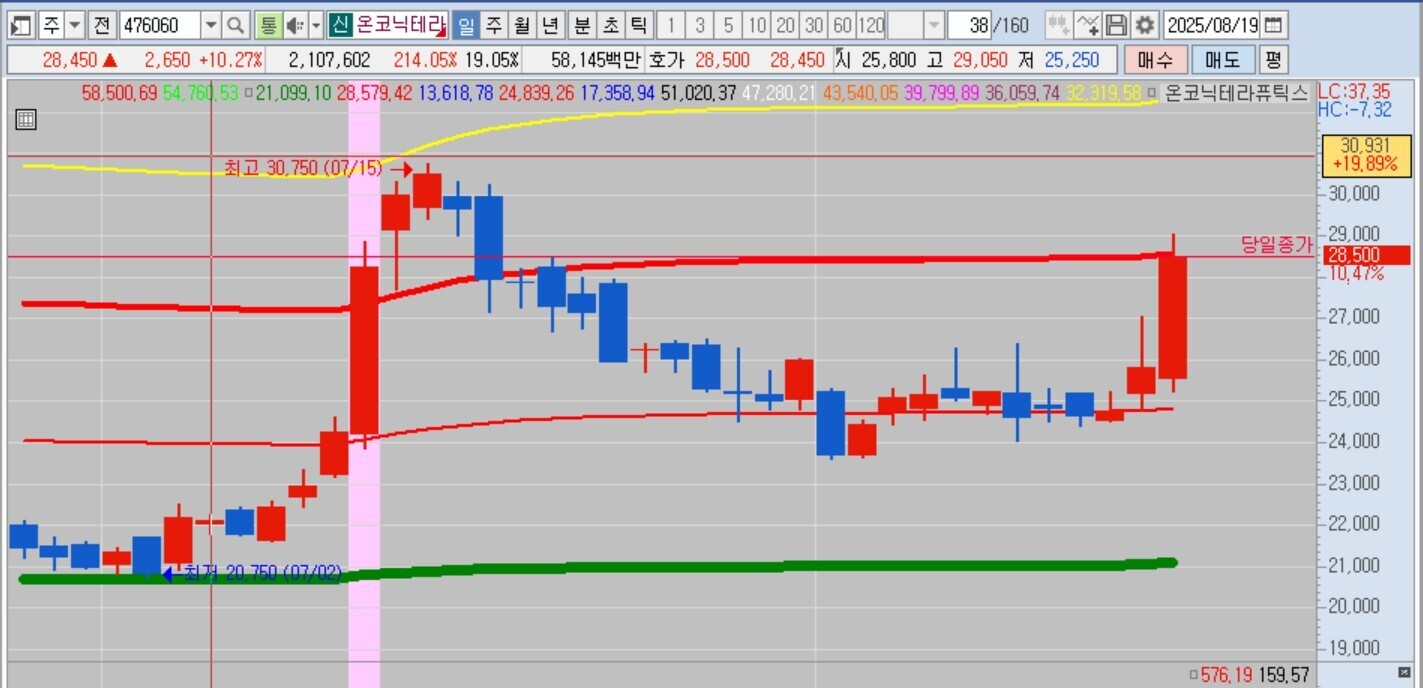Click the 온코닉테라퓨틱스 chart legend label
Image resolution: width=1423 pixels, height=688 pixels.
[x=1237, y=93]
